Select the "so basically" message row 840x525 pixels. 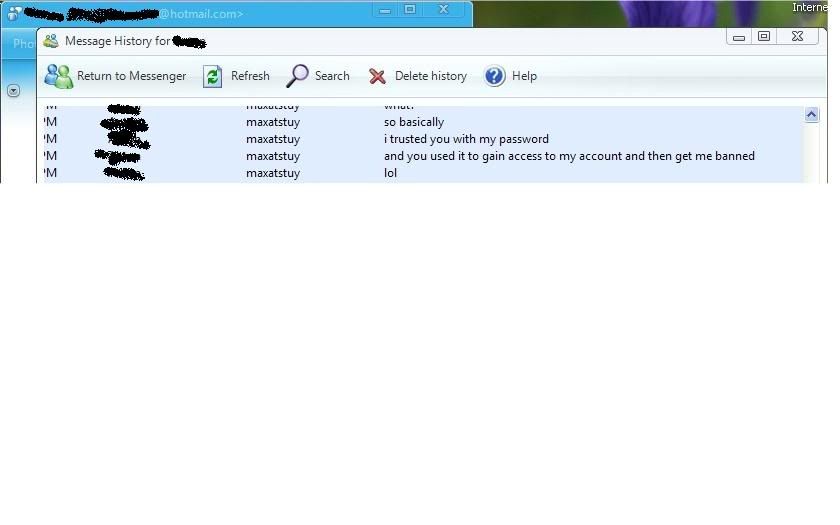pos(414,122)
